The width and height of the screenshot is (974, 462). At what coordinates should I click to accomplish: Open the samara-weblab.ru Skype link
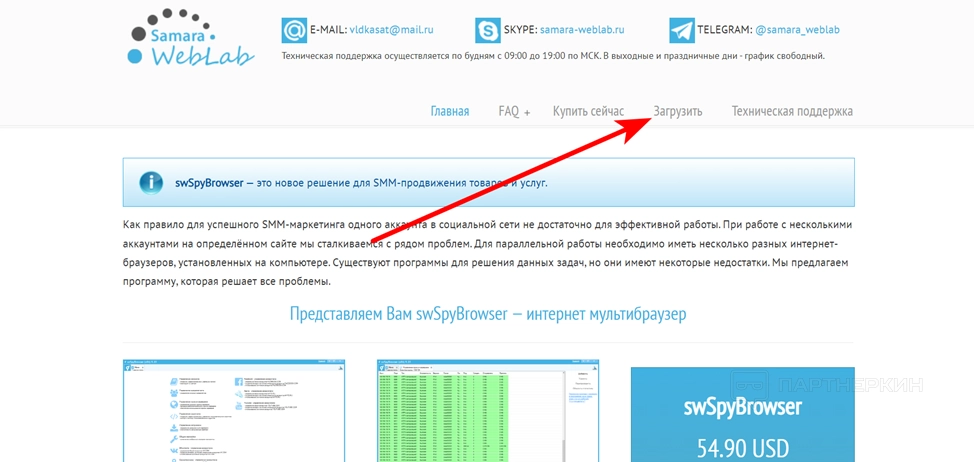(x=582, y=29)
